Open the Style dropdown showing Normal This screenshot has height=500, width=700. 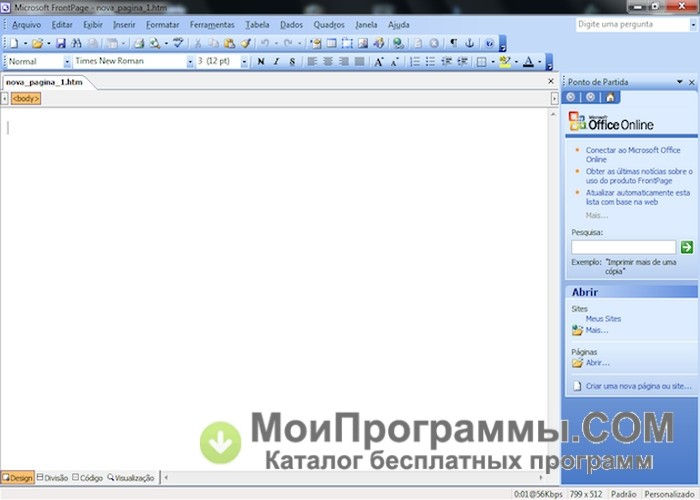point(67,62)
